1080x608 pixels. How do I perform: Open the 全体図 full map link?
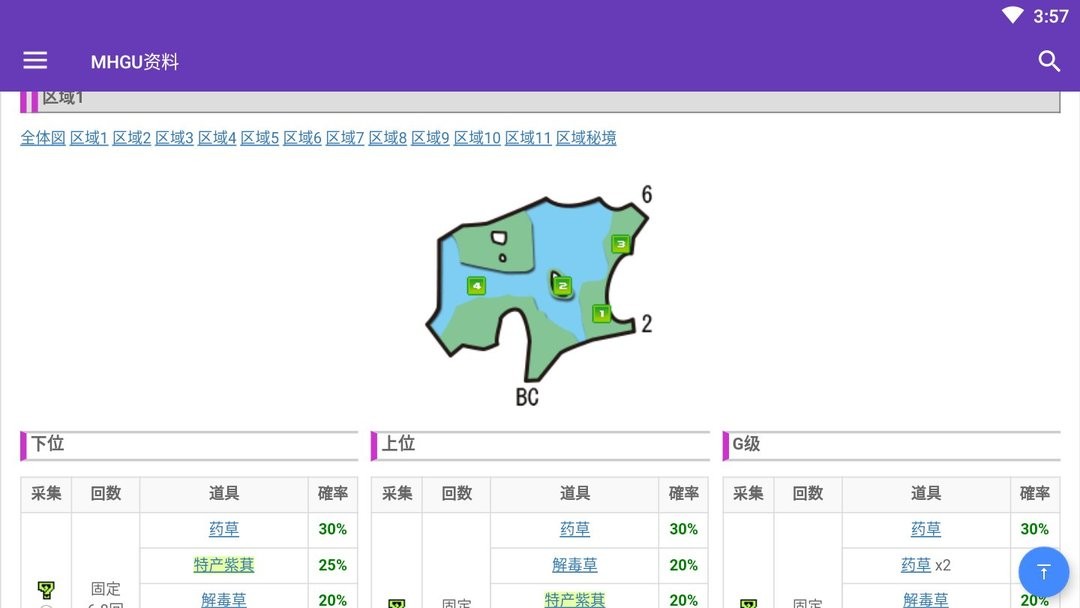[43, 138]
